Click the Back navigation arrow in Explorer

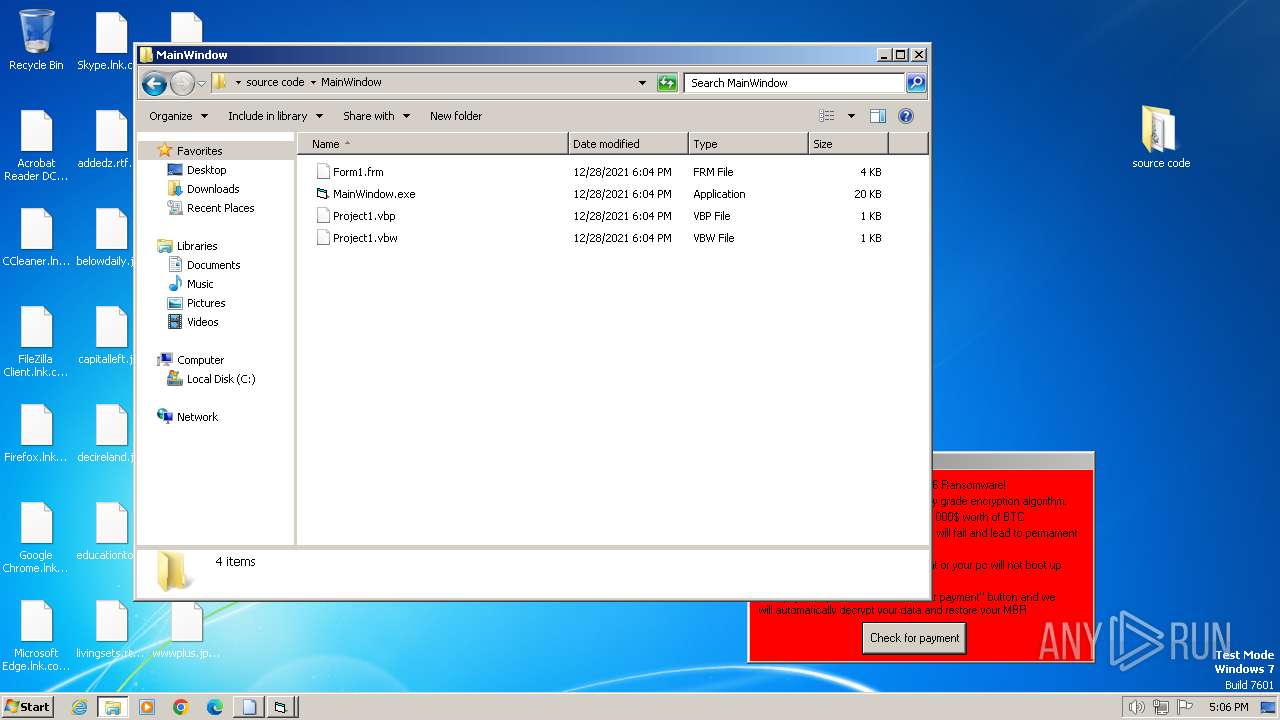tap(154, 83)
